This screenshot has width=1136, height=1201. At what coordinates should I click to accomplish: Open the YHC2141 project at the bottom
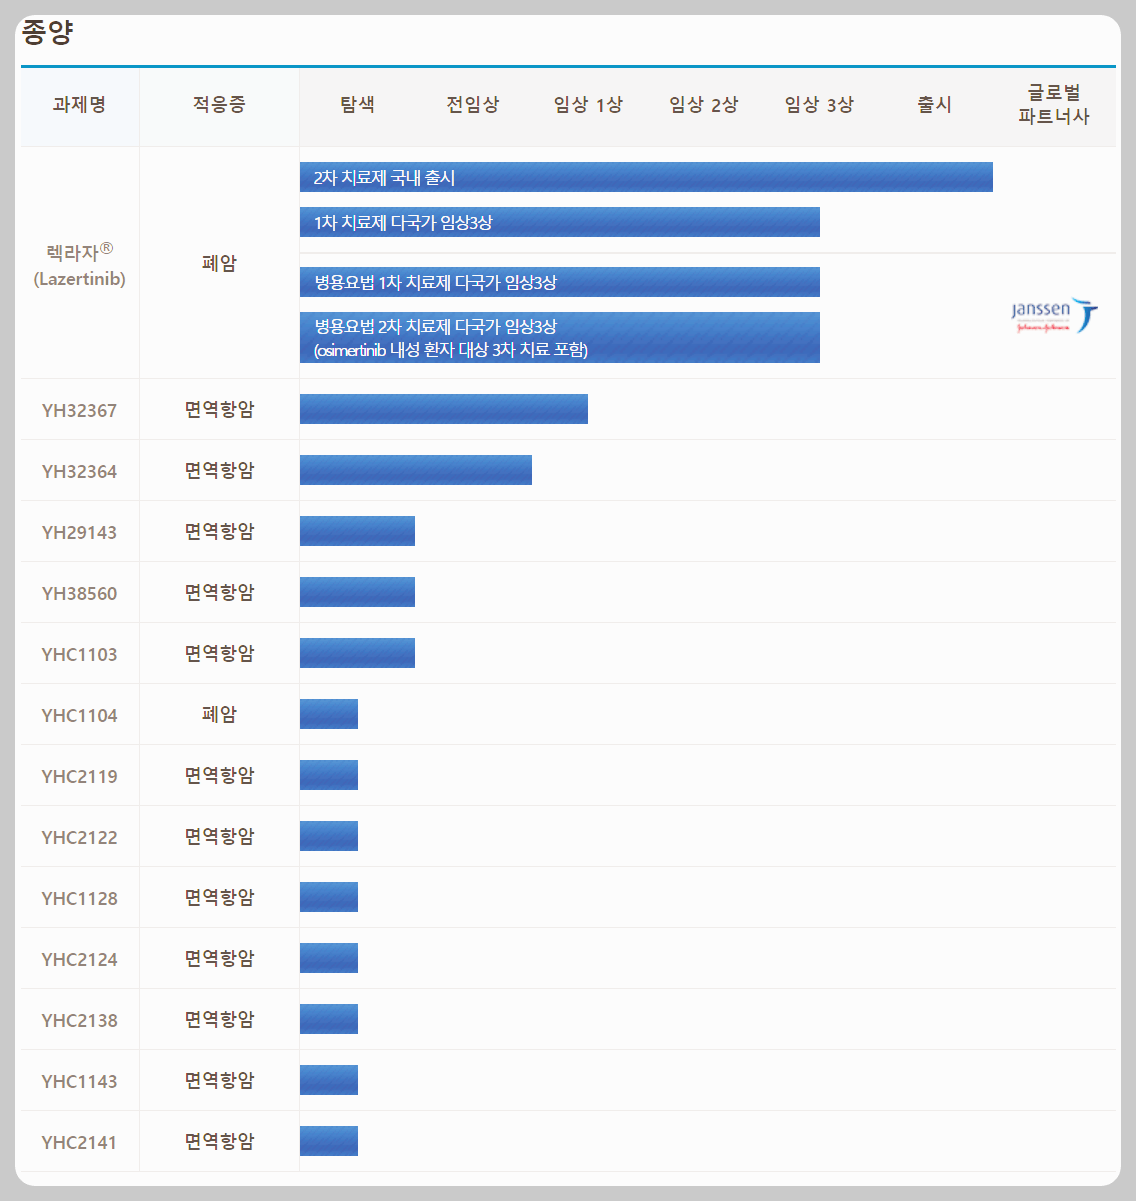point(79,1141)
